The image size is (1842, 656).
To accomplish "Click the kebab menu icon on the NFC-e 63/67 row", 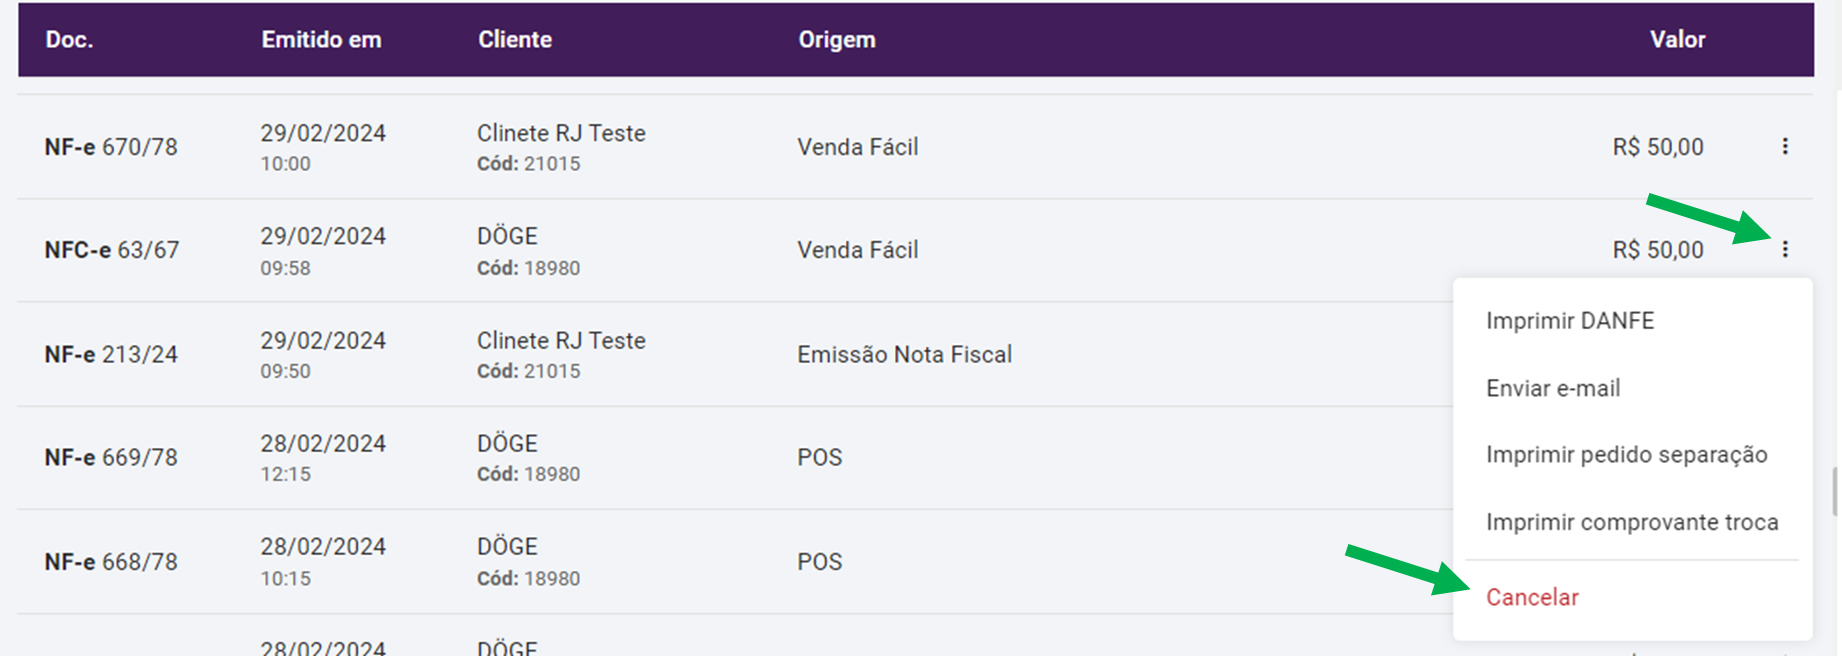I will coord(1784,250).
